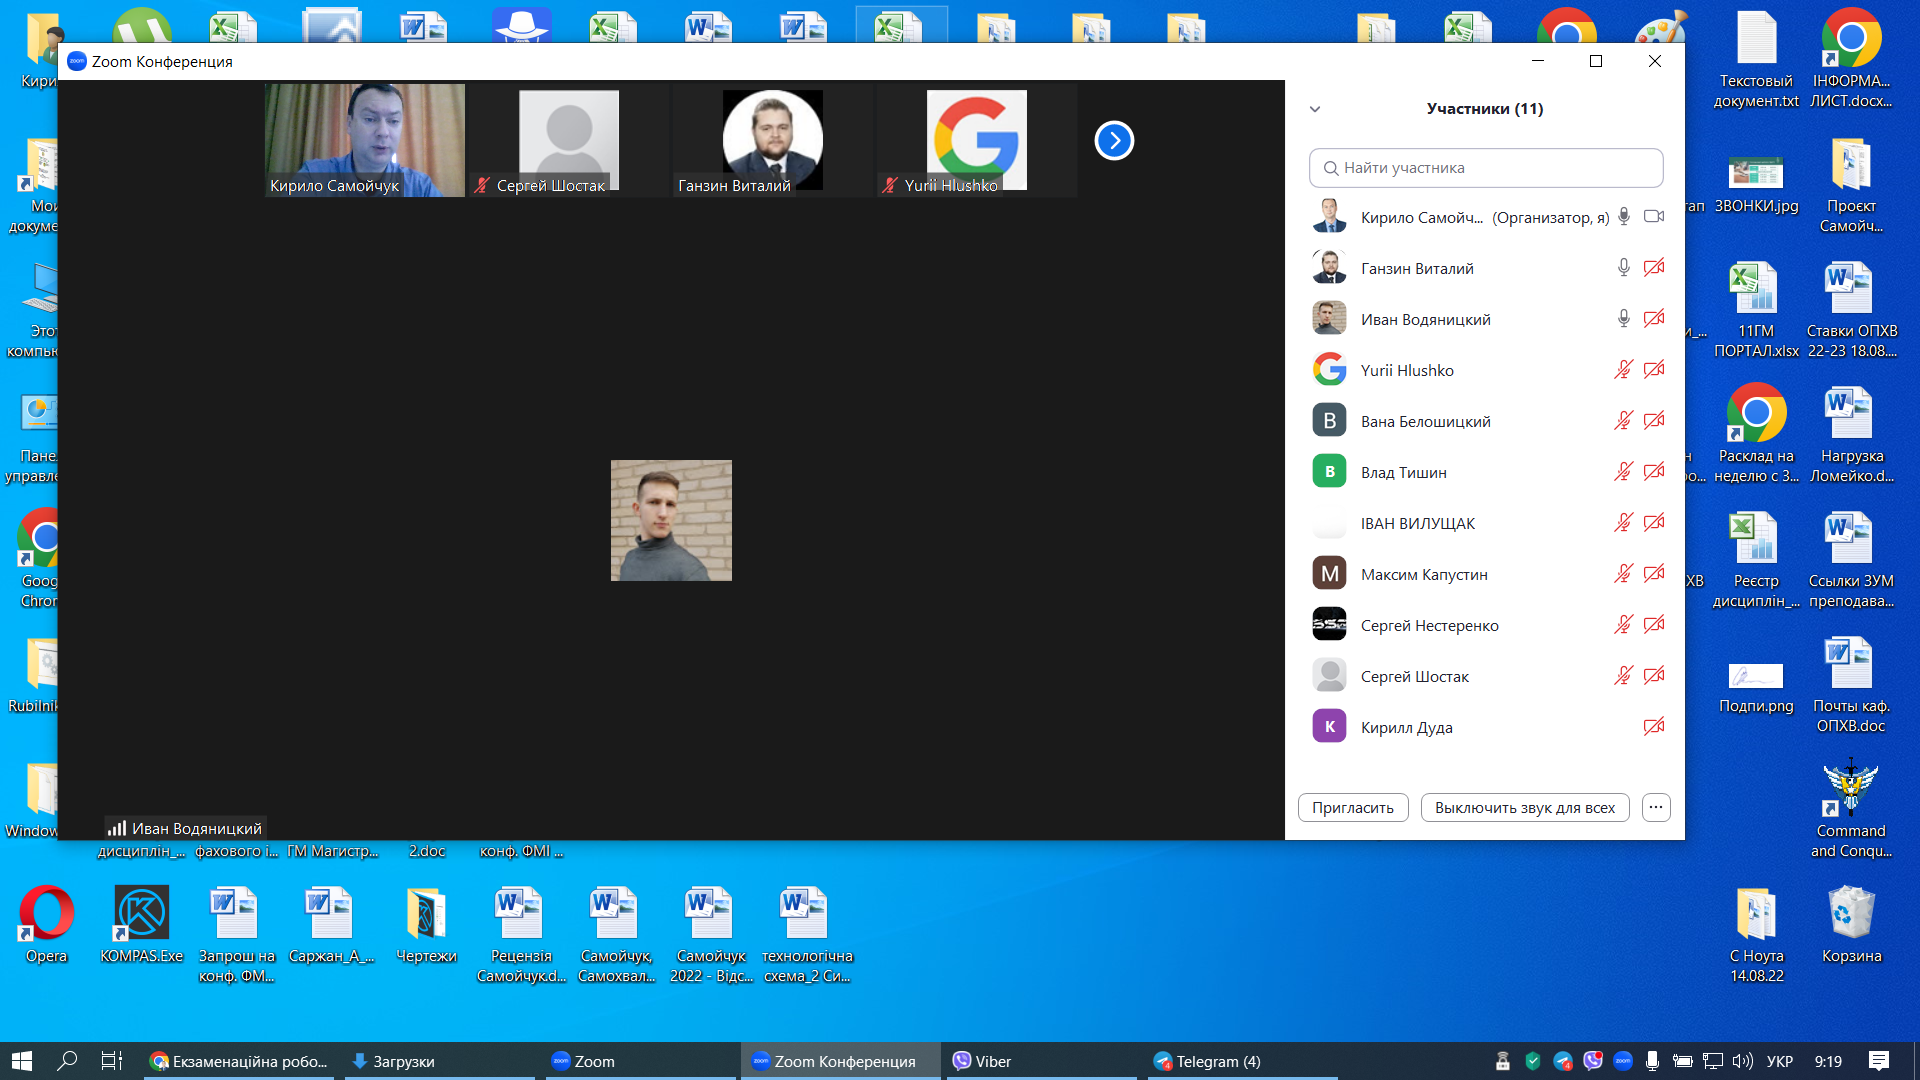Click Пригласить button
The height and width of the screenshot is (1080, 1920).
[1352, 808]
